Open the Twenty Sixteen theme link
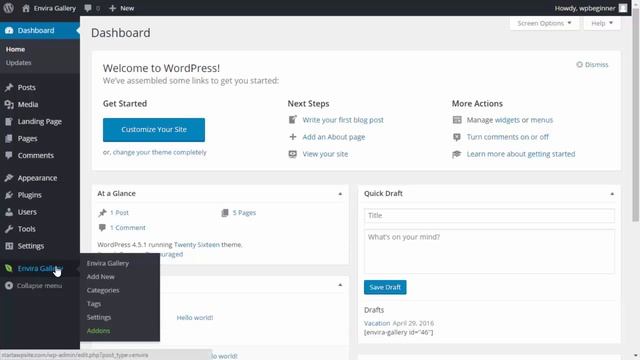 [x=197, y=245]
